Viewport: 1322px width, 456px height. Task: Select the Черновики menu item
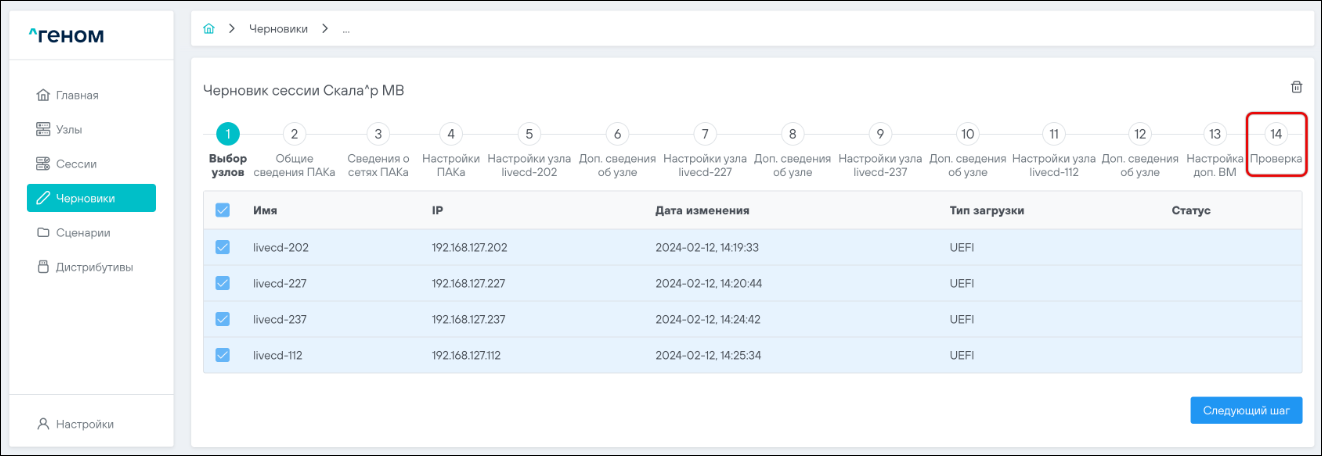91,198
